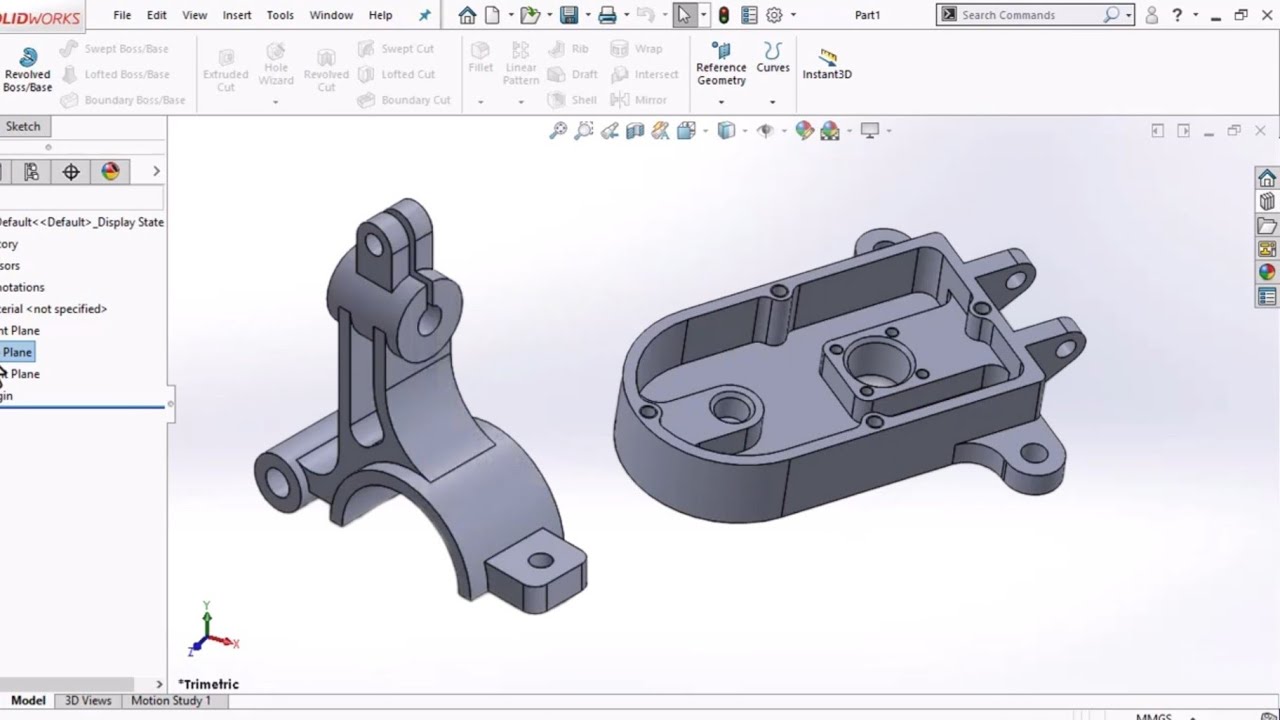
Task: Open the View menu
Action: pos(195,15)
